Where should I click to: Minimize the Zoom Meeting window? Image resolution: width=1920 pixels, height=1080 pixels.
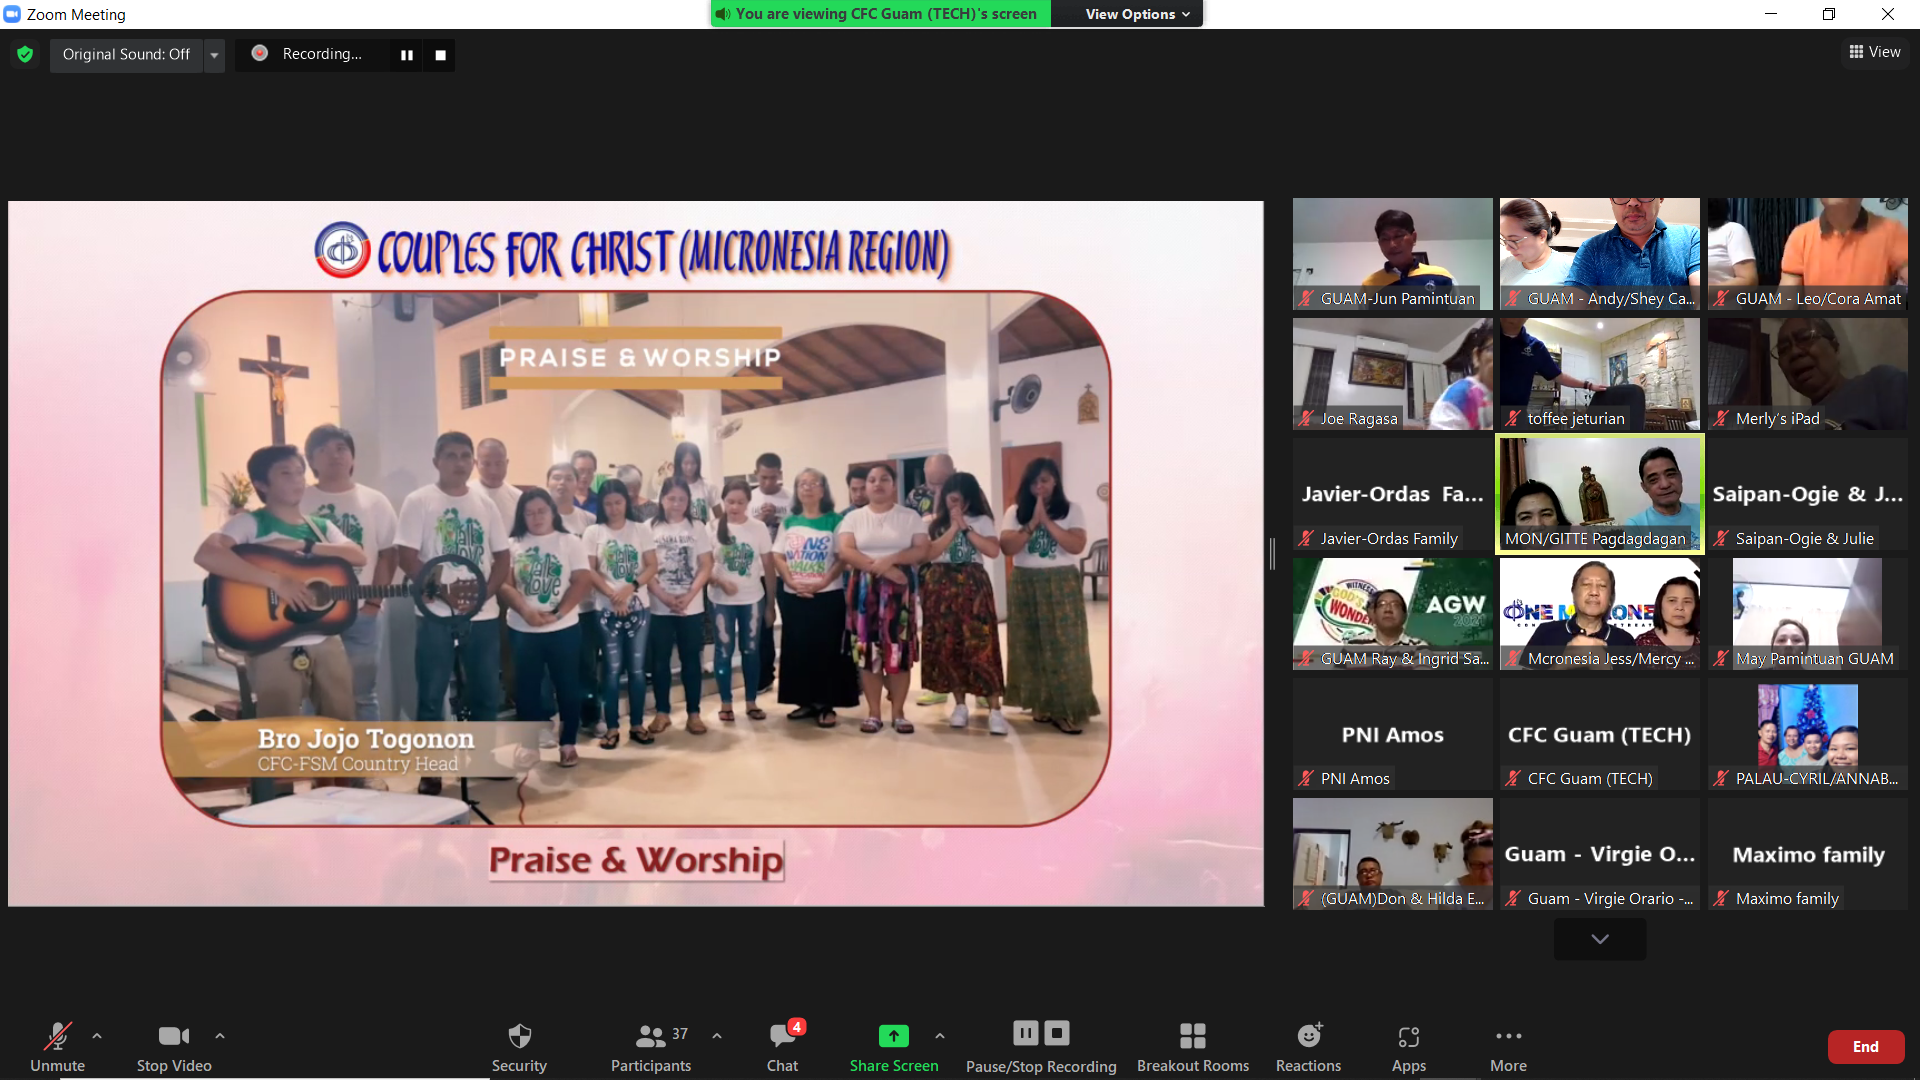coord(1771,14)
